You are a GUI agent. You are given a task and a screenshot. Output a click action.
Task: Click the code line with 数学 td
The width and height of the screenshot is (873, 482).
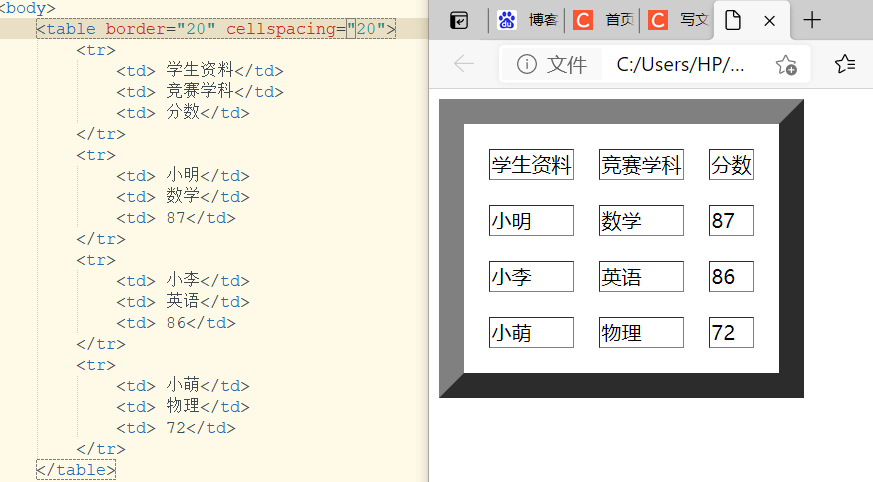tap(183, 196)
